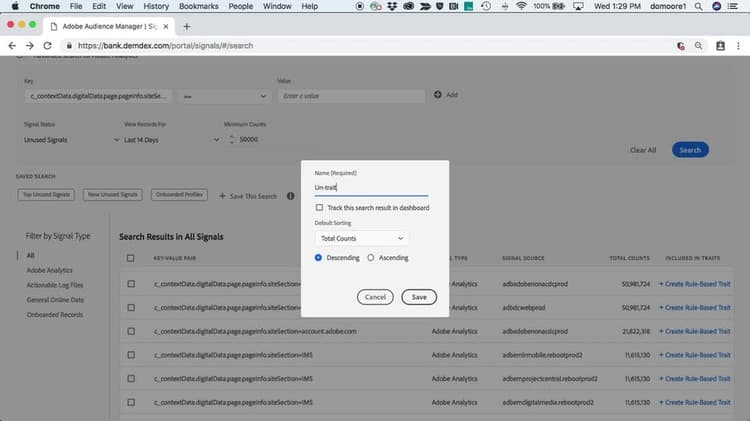Close the Adobe Audience Manager tab

pos(165,26)
